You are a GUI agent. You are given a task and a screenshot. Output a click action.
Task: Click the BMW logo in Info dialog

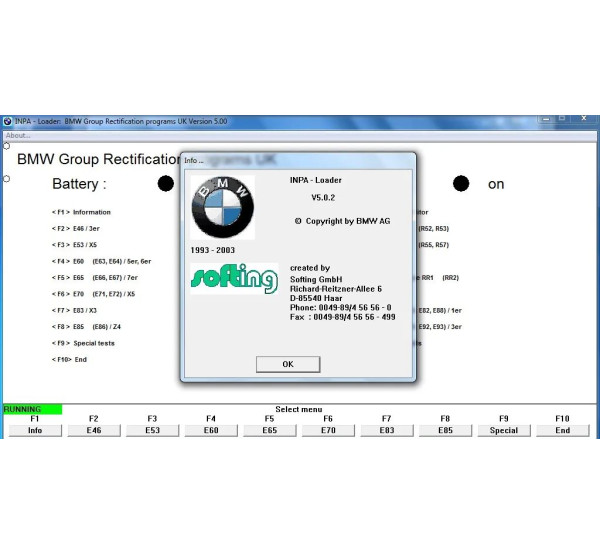(x=223, y=208)
